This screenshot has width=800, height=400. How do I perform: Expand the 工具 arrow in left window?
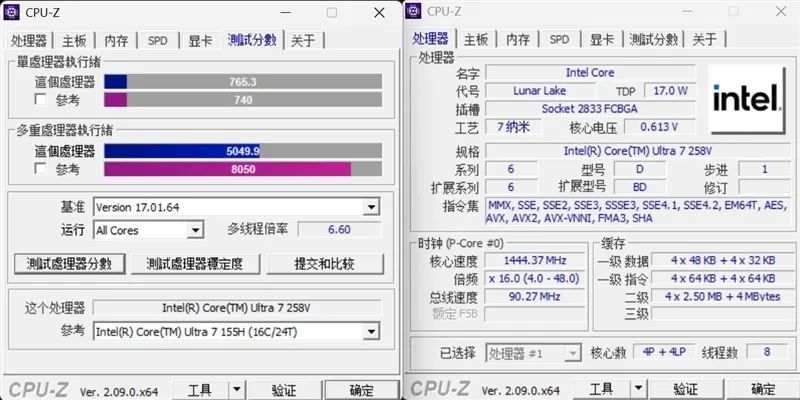236,391
